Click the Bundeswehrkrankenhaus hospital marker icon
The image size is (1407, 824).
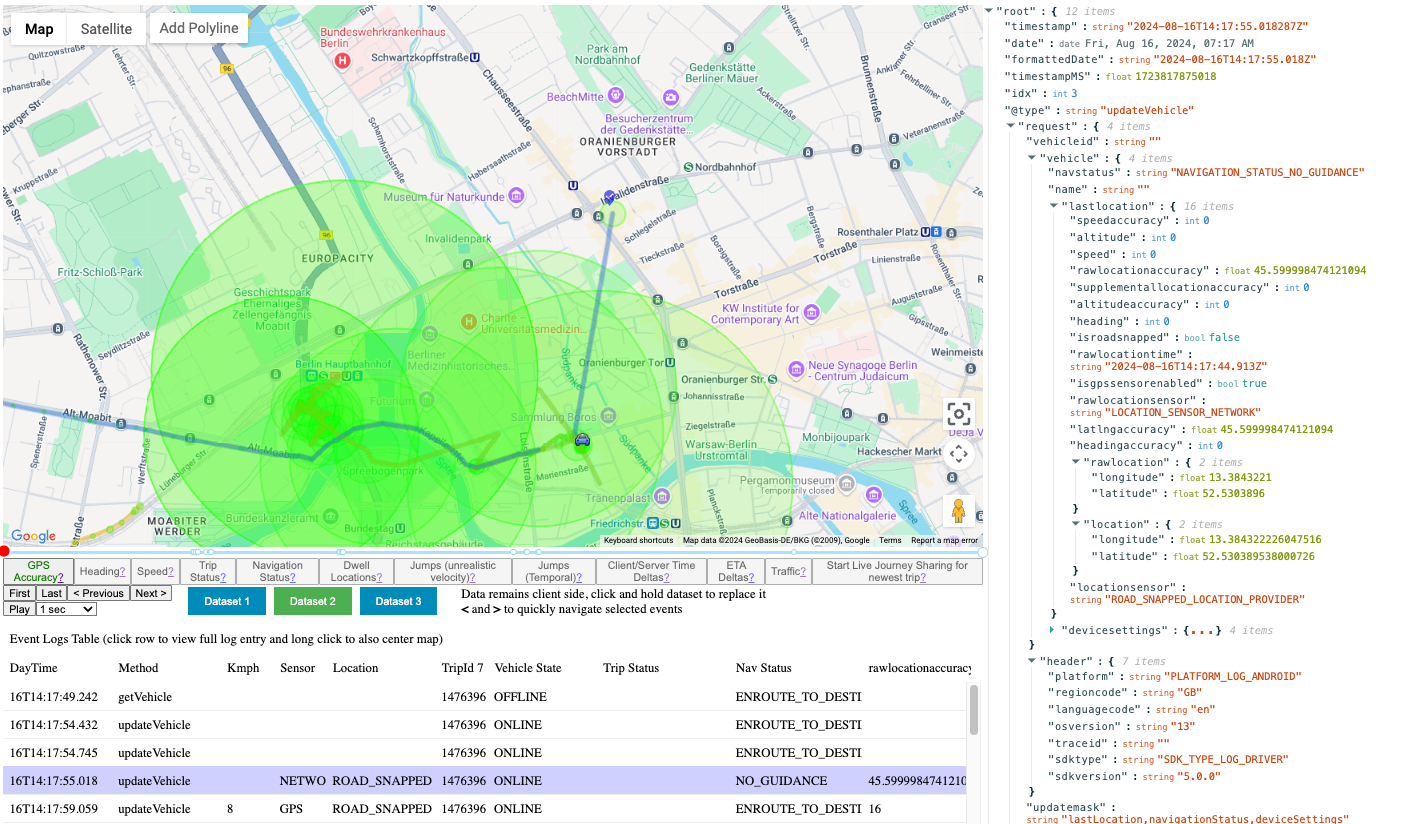(343, 60)
